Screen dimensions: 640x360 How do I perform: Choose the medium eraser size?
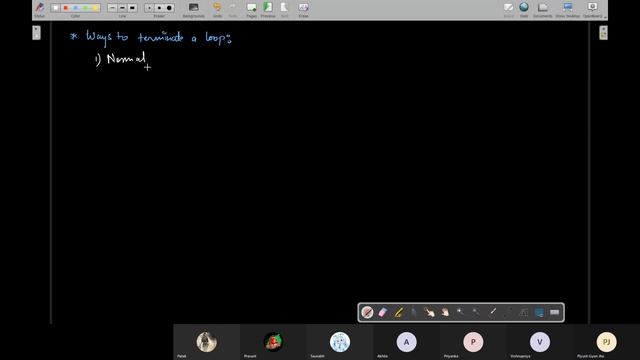coord(159,8)
